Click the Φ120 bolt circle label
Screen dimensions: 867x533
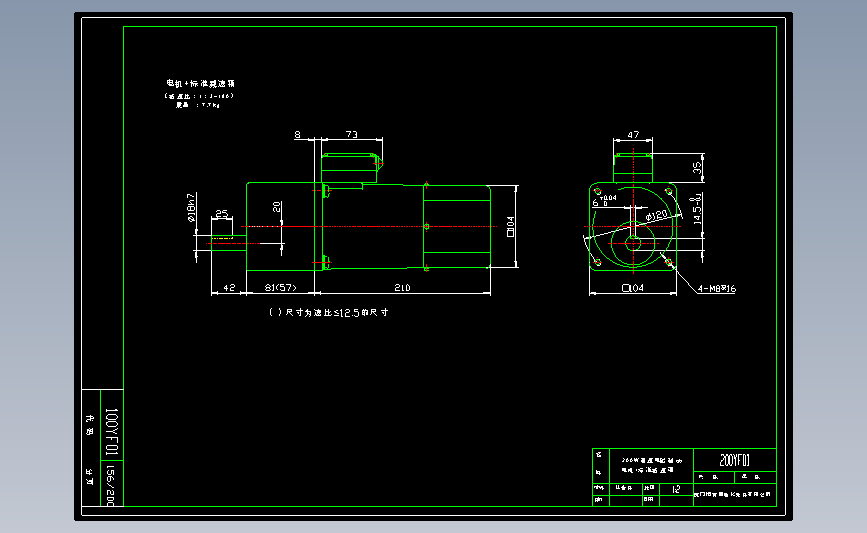(x=656, y=216)
